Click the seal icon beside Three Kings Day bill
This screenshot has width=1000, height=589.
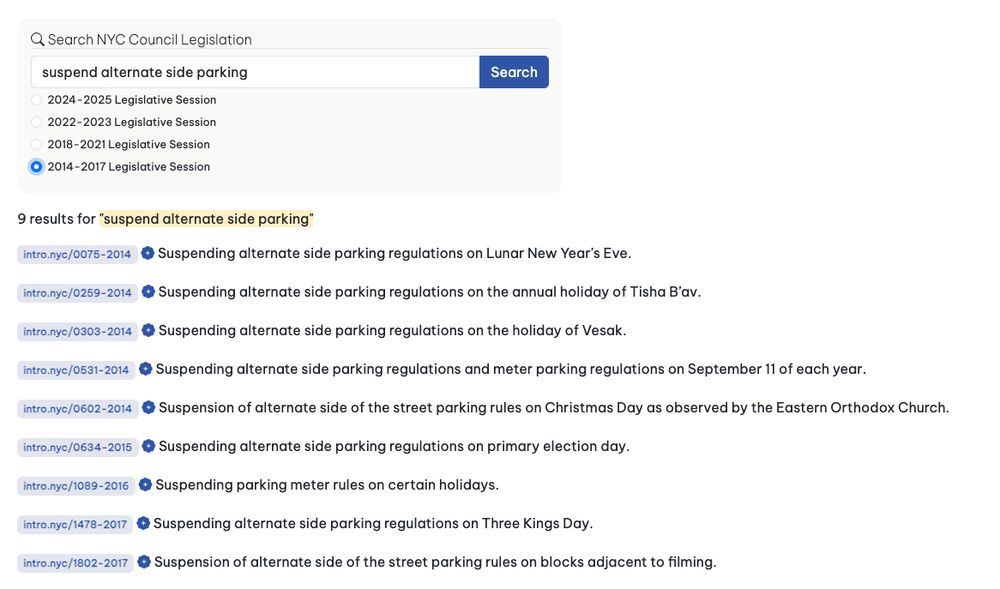click(143, 523)
